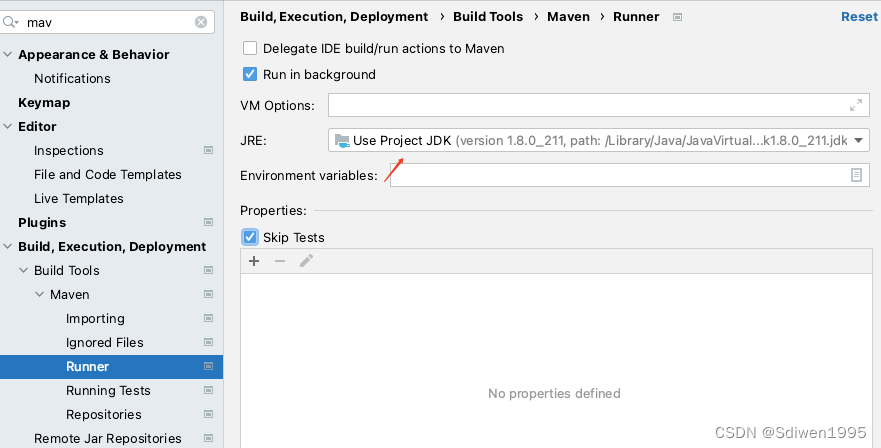The width and height of the screenshot is (881, 448).
Task: Open Maven Running Tests settings
Action: click(108, 391)
